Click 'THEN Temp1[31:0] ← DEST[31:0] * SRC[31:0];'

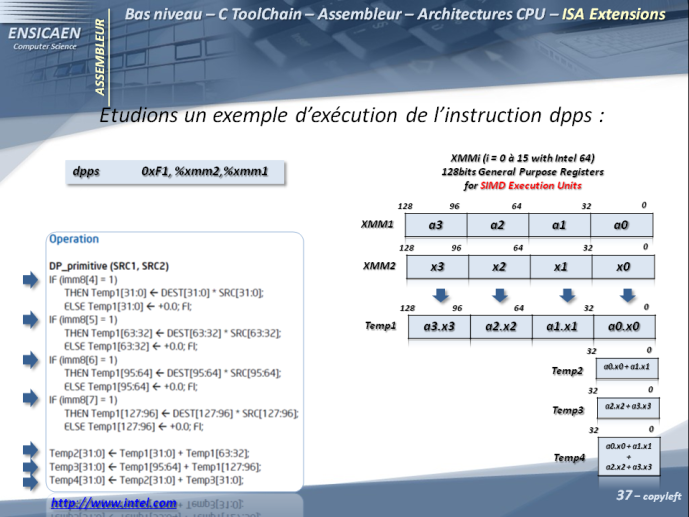tap(164, 293)
